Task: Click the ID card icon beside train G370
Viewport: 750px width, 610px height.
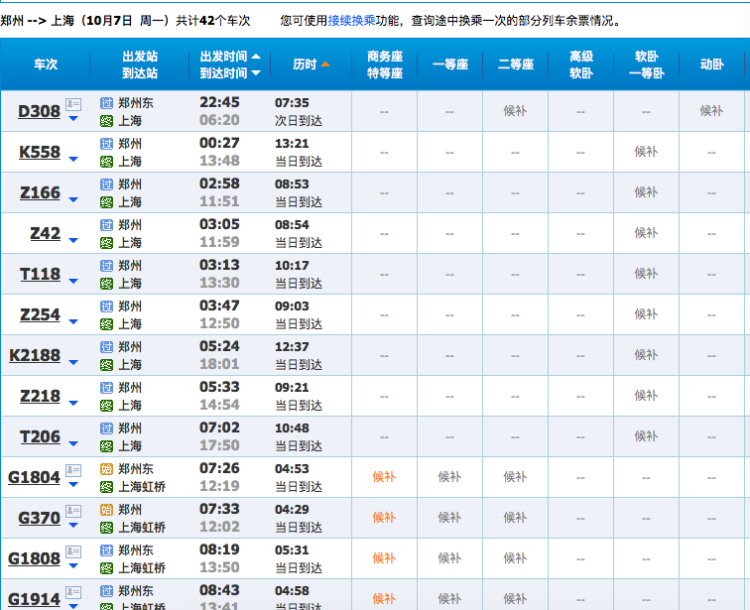Action: click(x=73, y=511)
